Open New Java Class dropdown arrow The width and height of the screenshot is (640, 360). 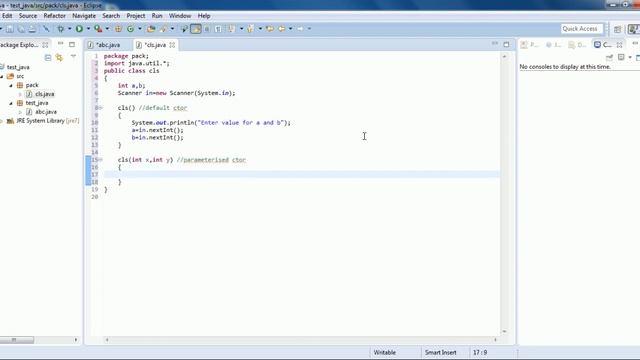click(140, 29)
